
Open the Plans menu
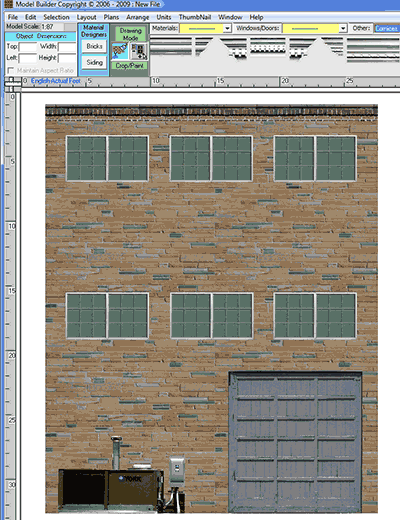pos(111,17)
